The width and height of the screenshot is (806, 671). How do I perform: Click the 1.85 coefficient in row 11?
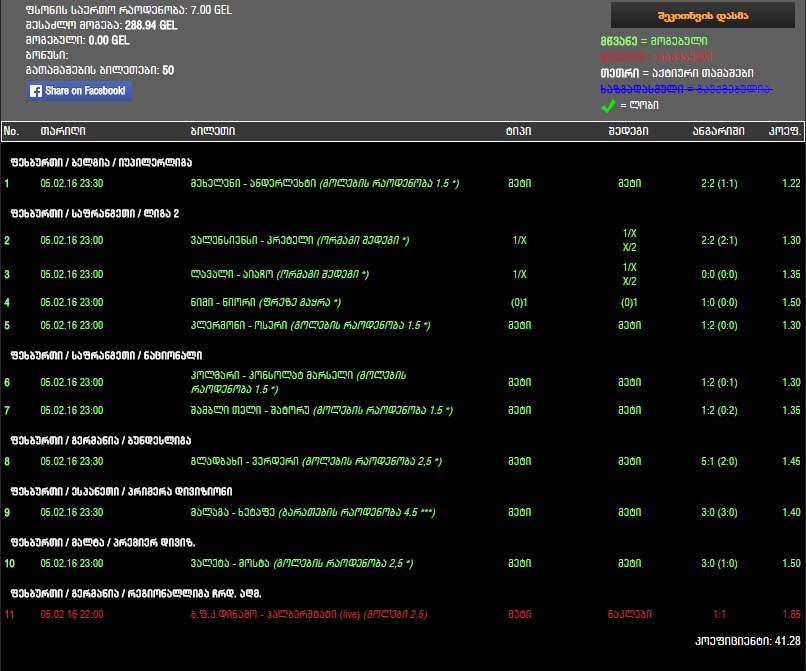coord(791,614)
